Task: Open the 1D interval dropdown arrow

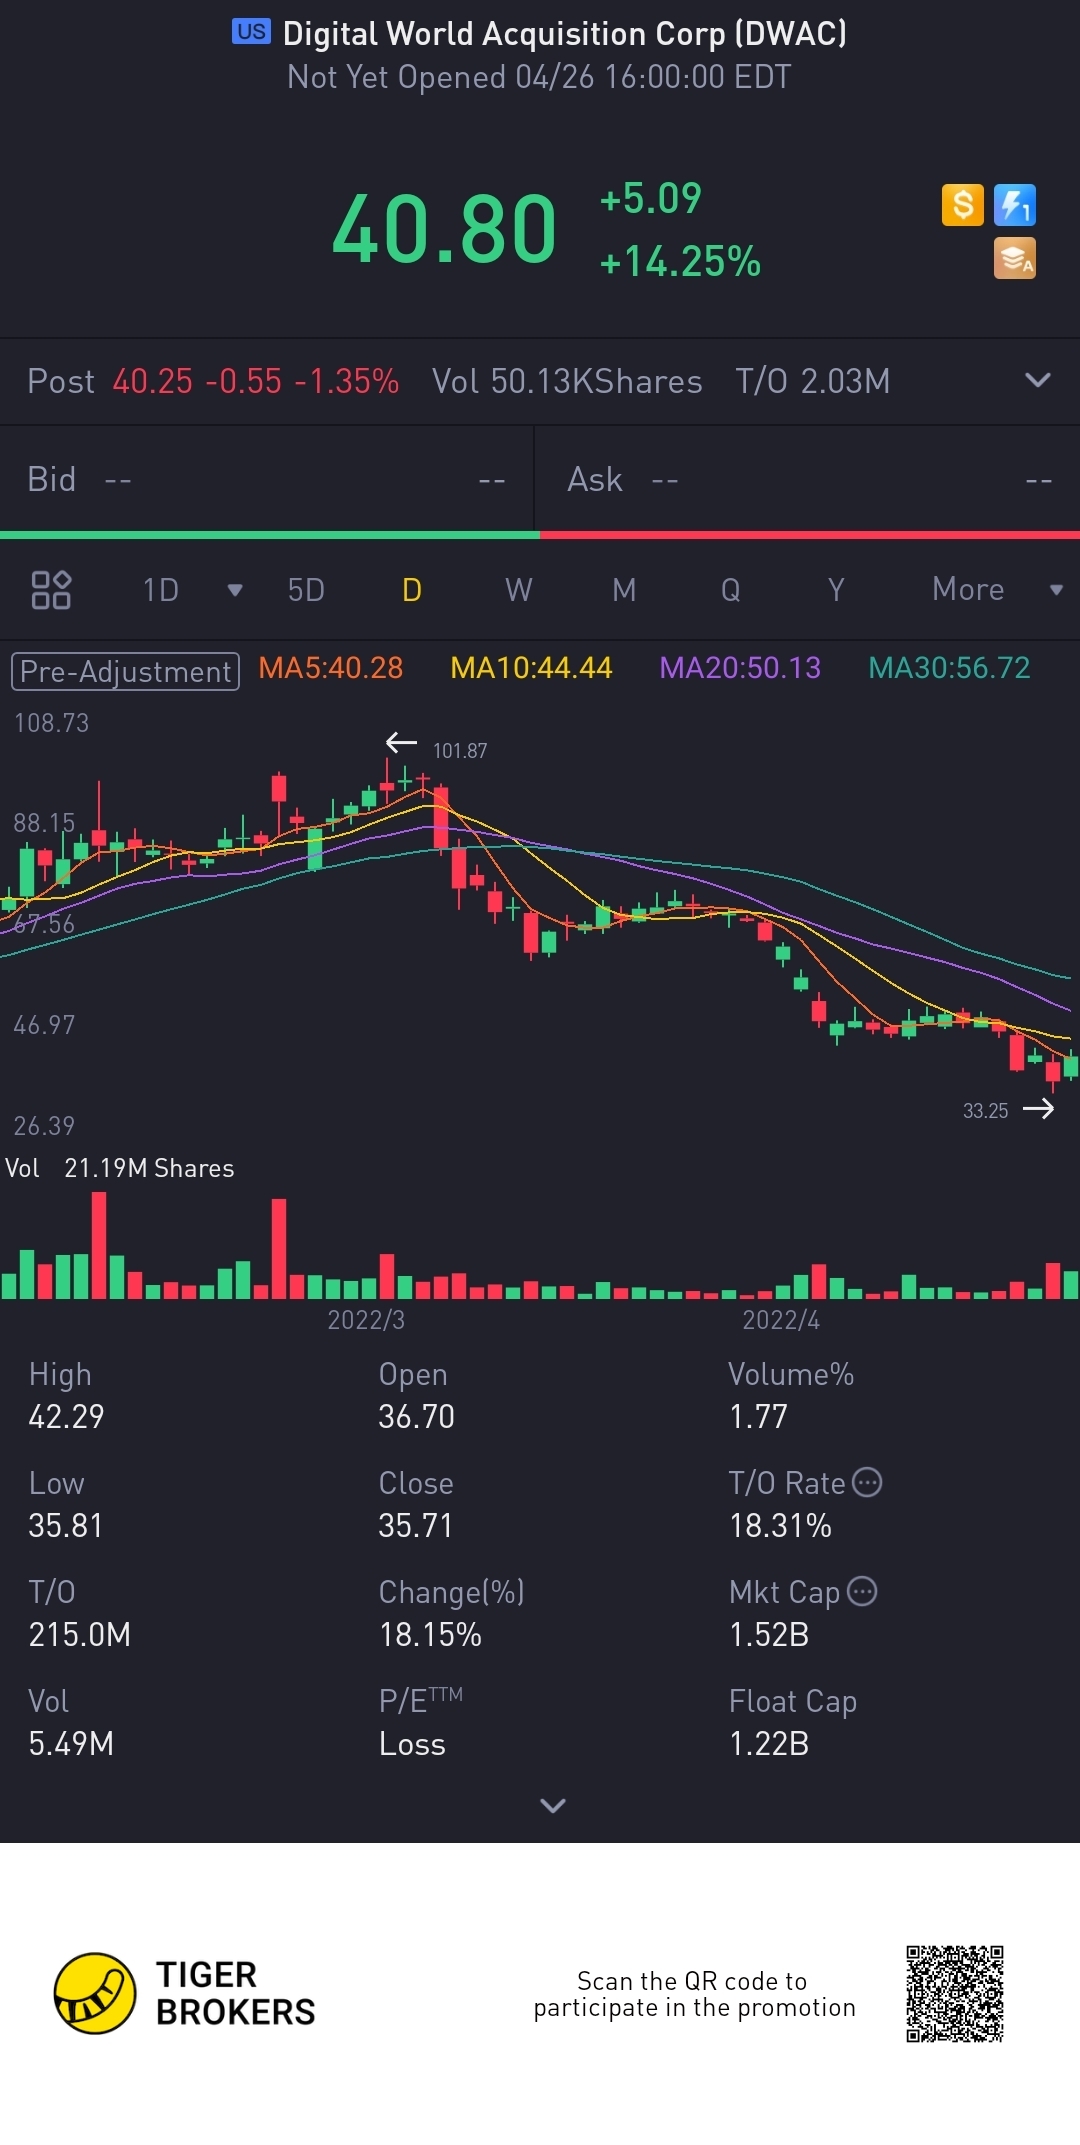Action: point(235,590)
